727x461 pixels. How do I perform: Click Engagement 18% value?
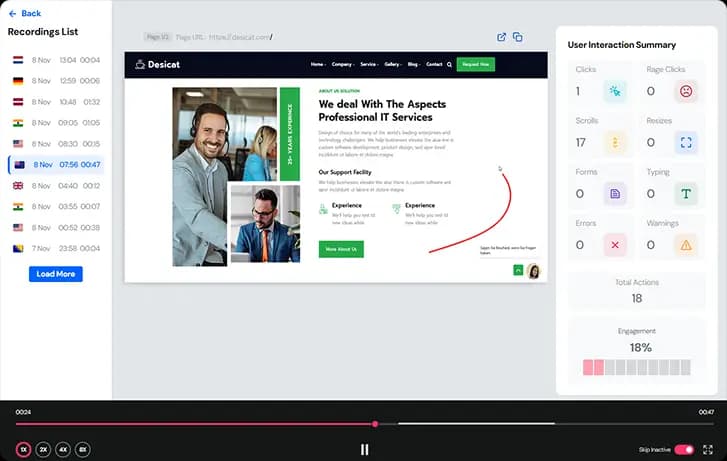click(640, 347)
